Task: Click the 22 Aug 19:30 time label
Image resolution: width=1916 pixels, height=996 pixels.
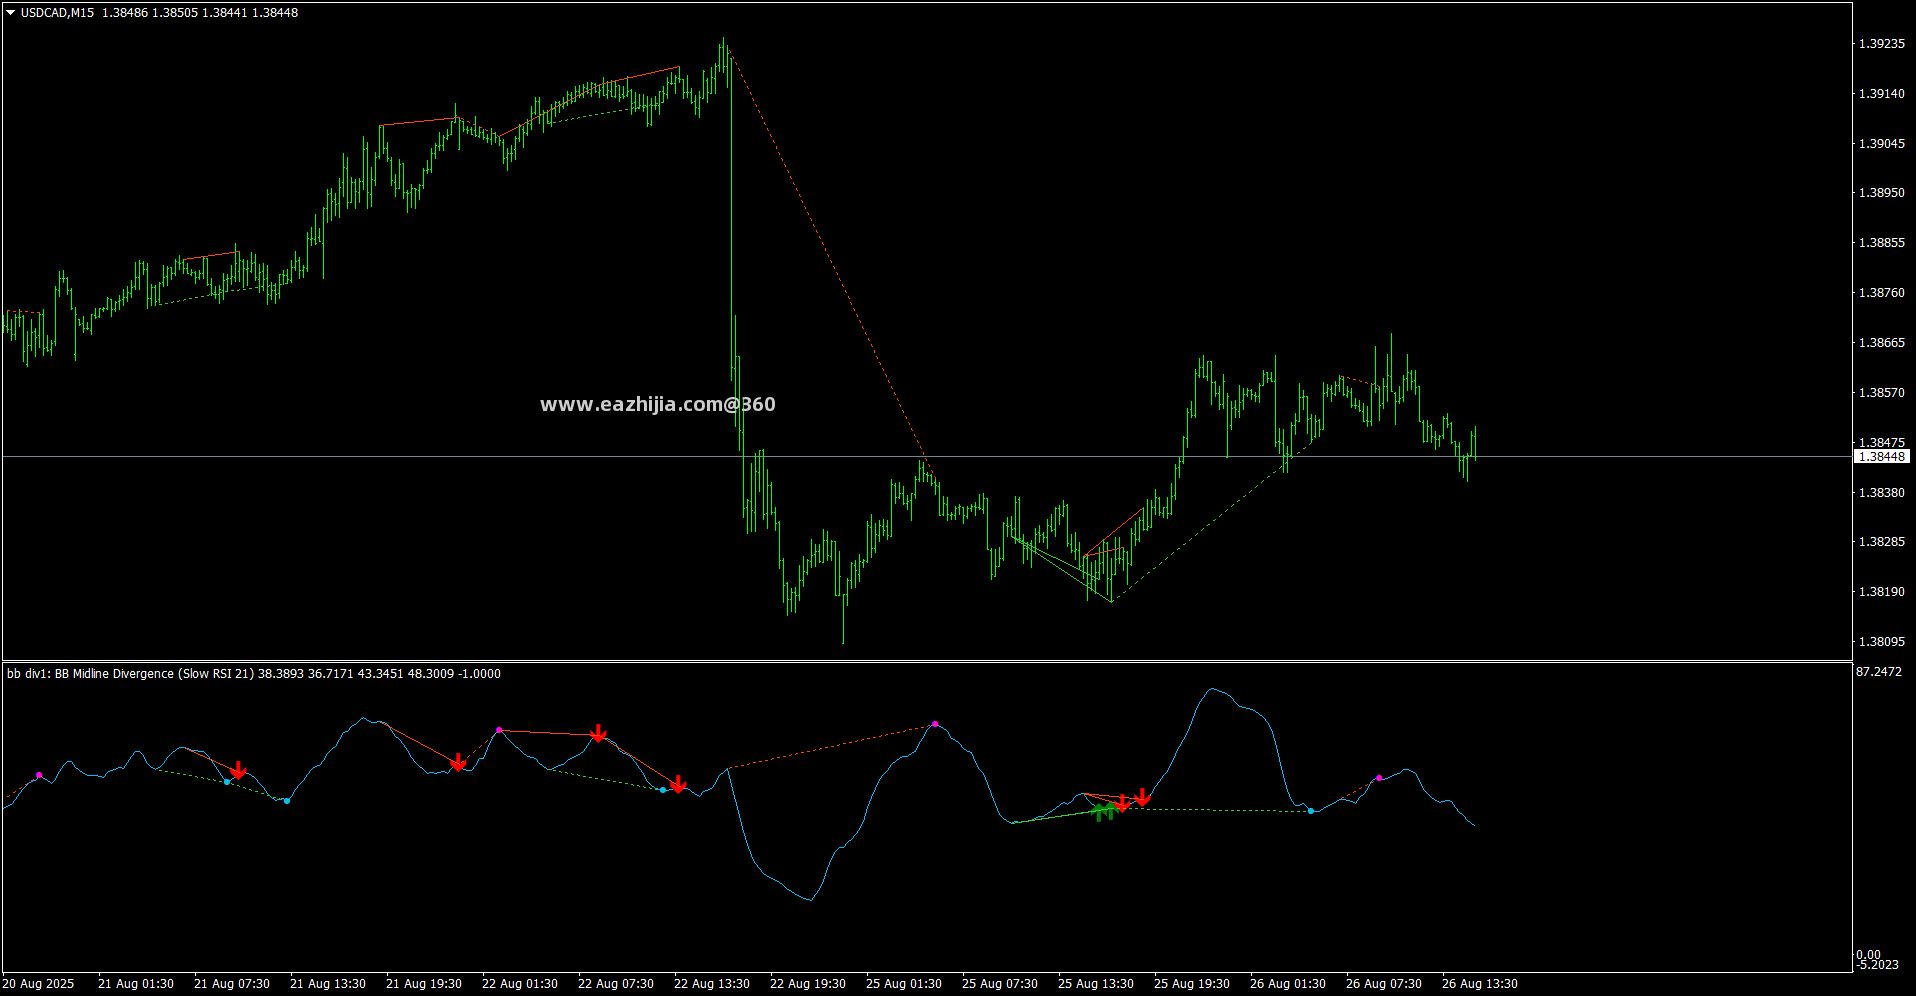Action: [x=808, y=984]
